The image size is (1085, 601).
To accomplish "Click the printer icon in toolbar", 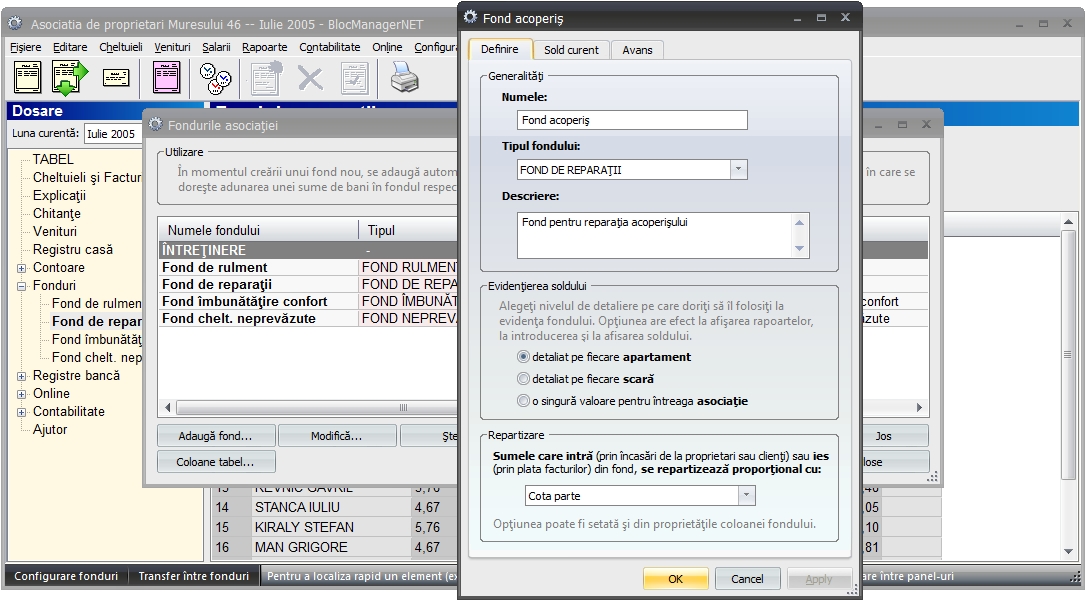I will point(404,77).
